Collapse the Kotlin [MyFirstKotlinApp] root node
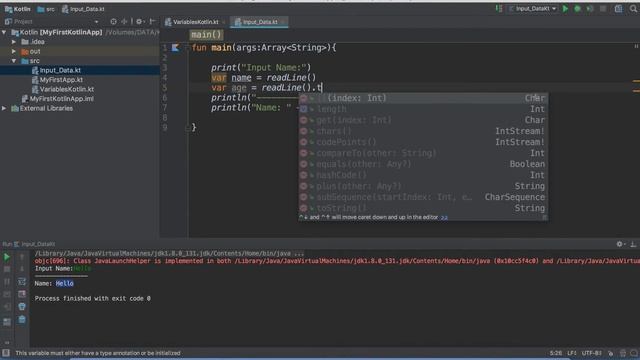The width and height of the screenshot is (640, 360). coord(4,32)
